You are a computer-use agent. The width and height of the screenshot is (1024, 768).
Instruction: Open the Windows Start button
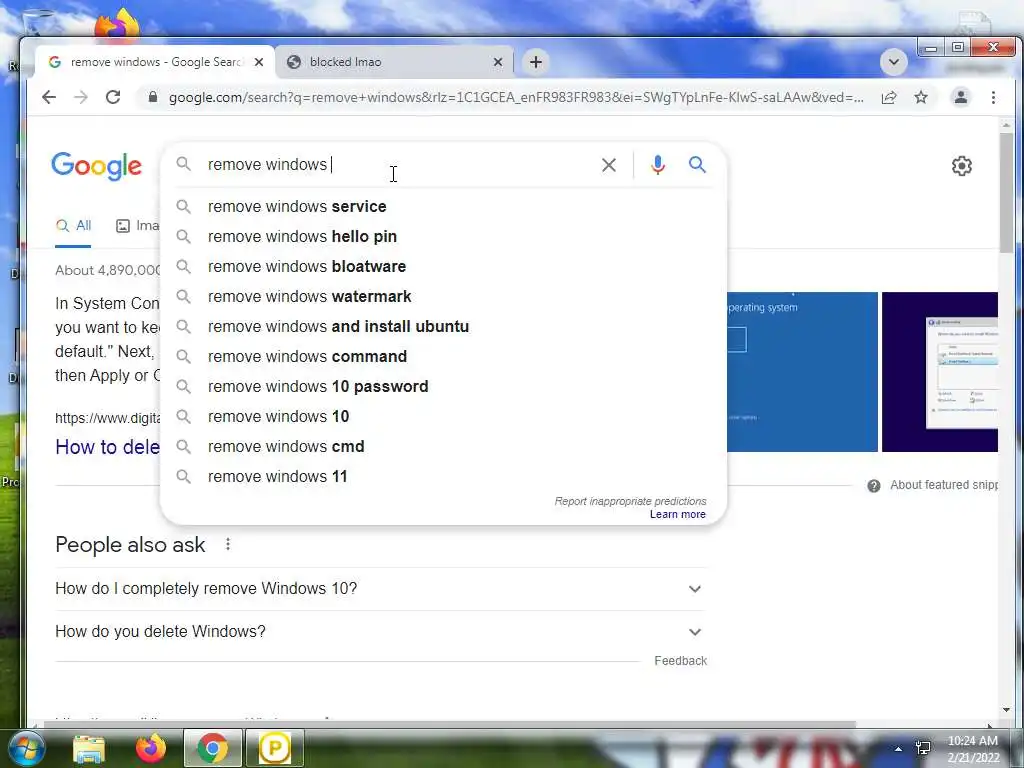pyautogui.click(x=25, y=748)
